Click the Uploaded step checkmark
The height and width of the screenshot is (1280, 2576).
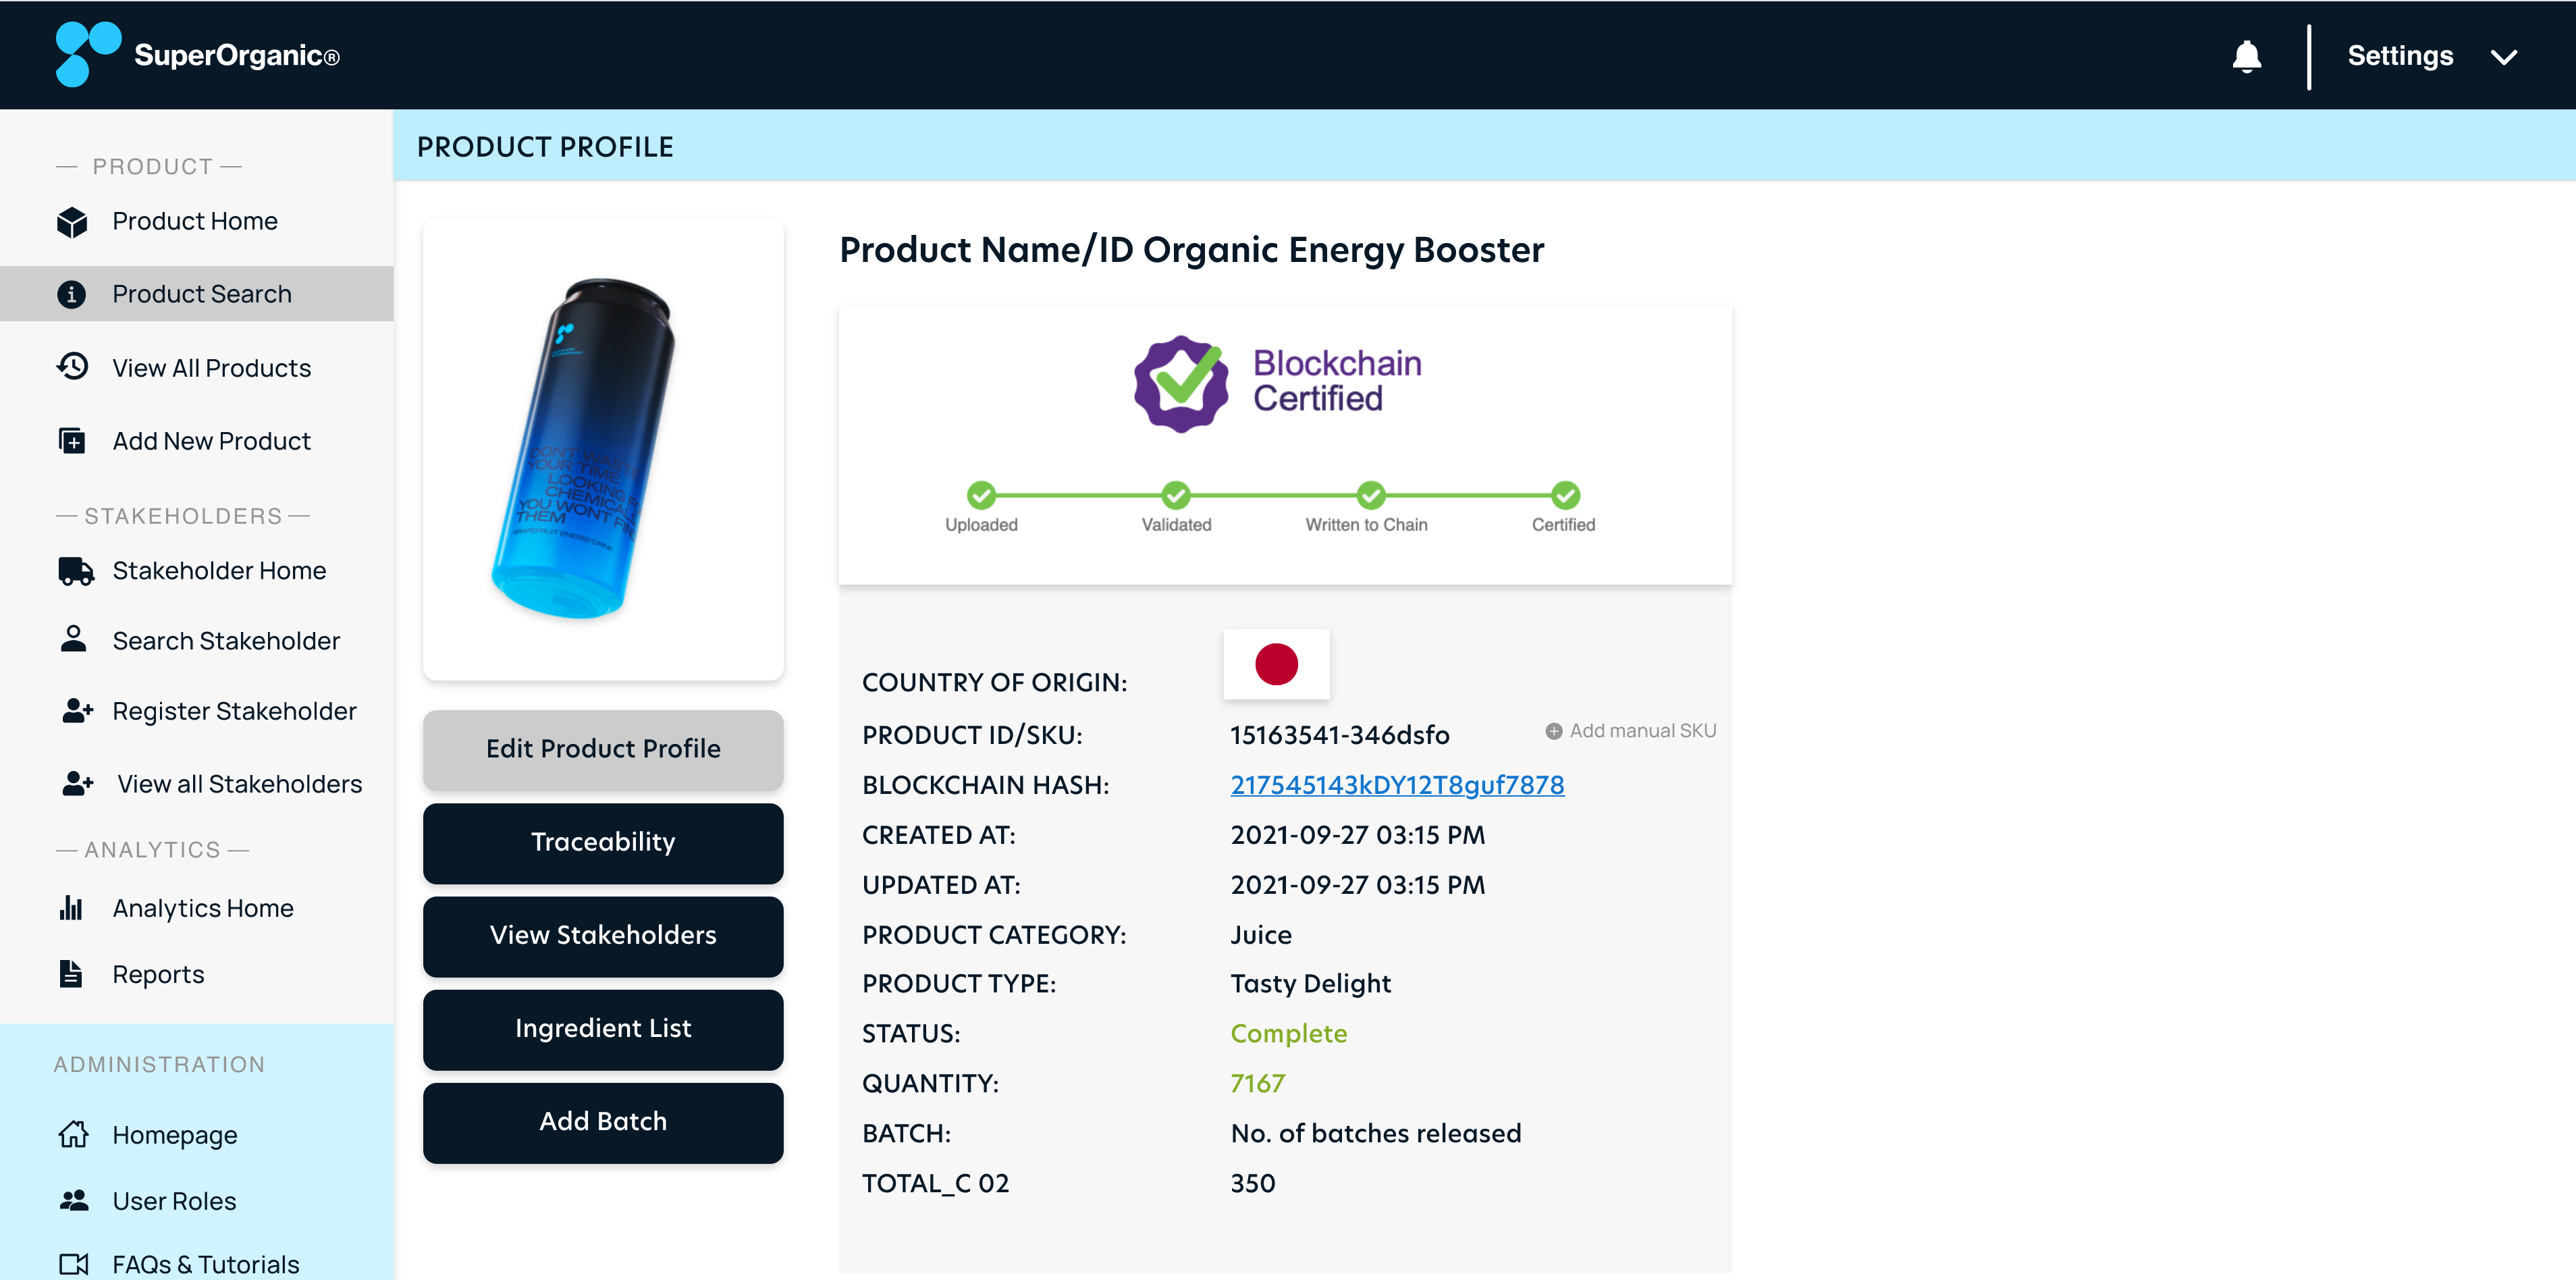(x=981, y=495)
